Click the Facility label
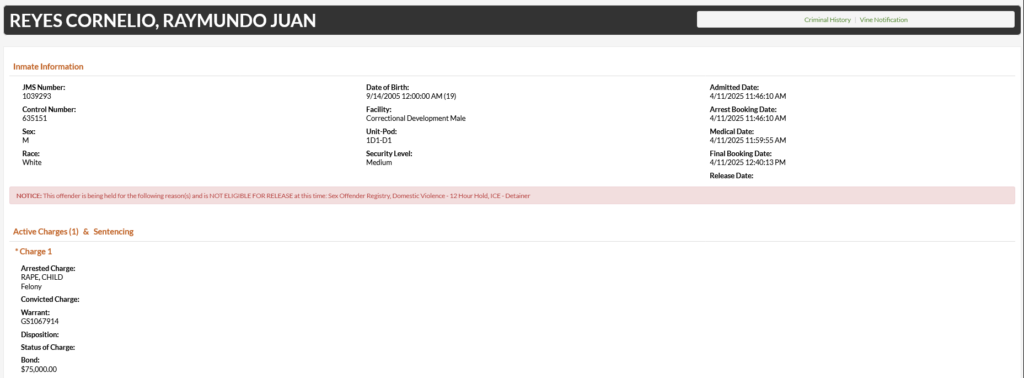This screenshot has width=1024, height=378. click(379, 110)
